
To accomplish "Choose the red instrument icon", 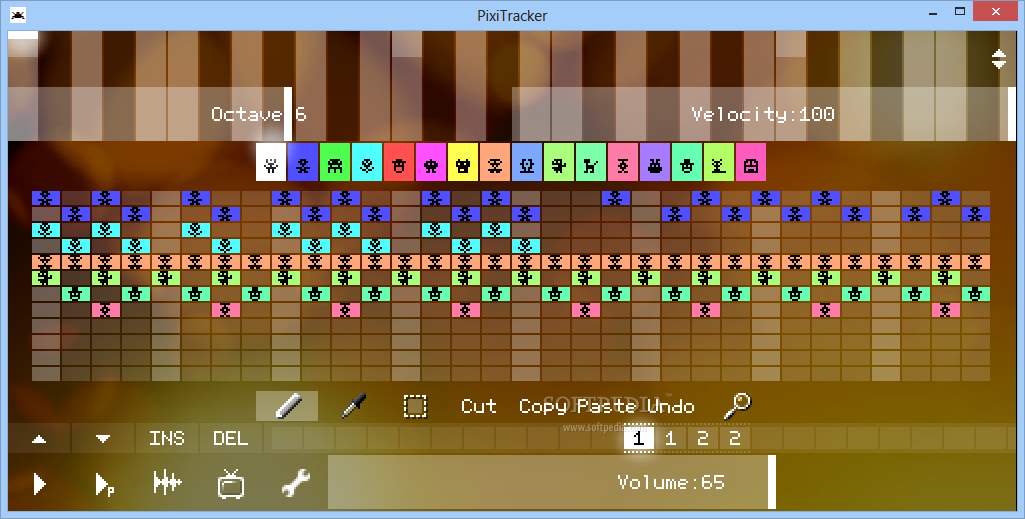I will click(x=399, y=162).
